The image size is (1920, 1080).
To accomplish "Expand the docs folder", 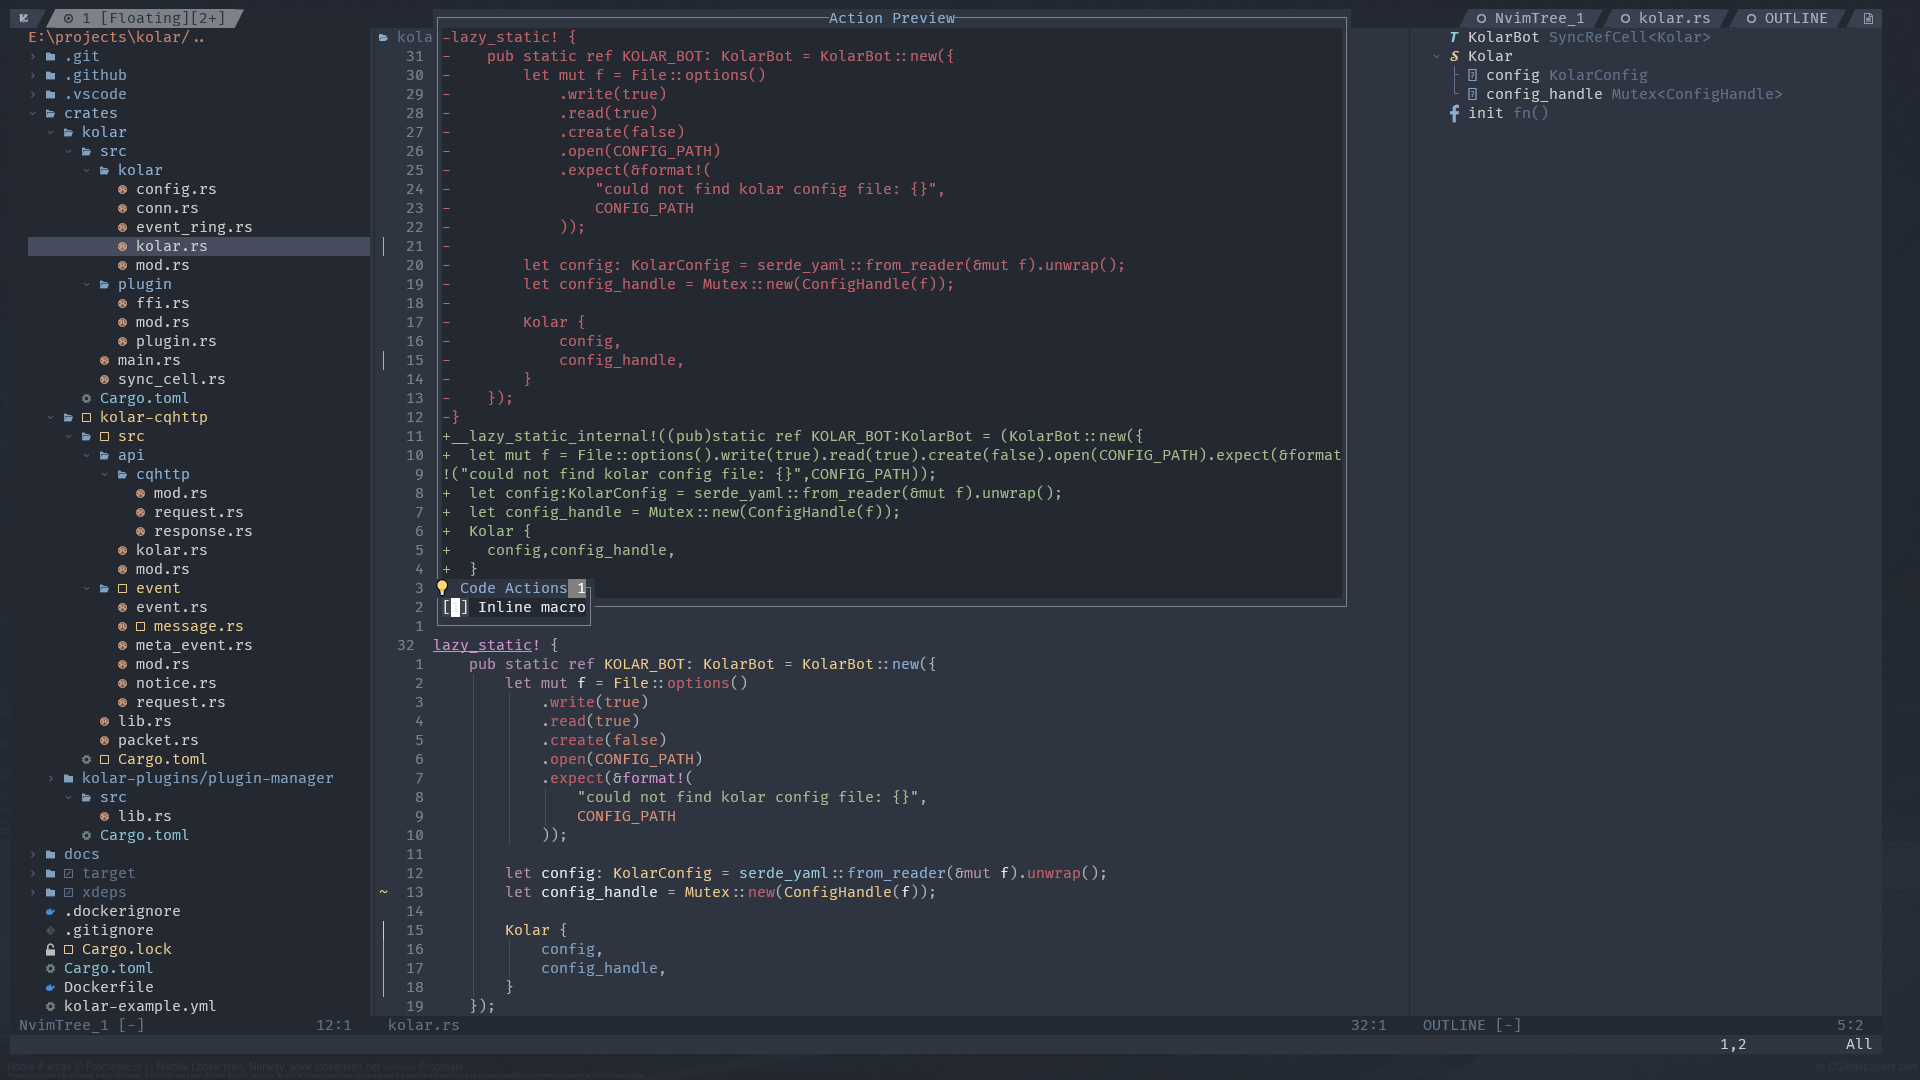I will click(x=33, y=854).
